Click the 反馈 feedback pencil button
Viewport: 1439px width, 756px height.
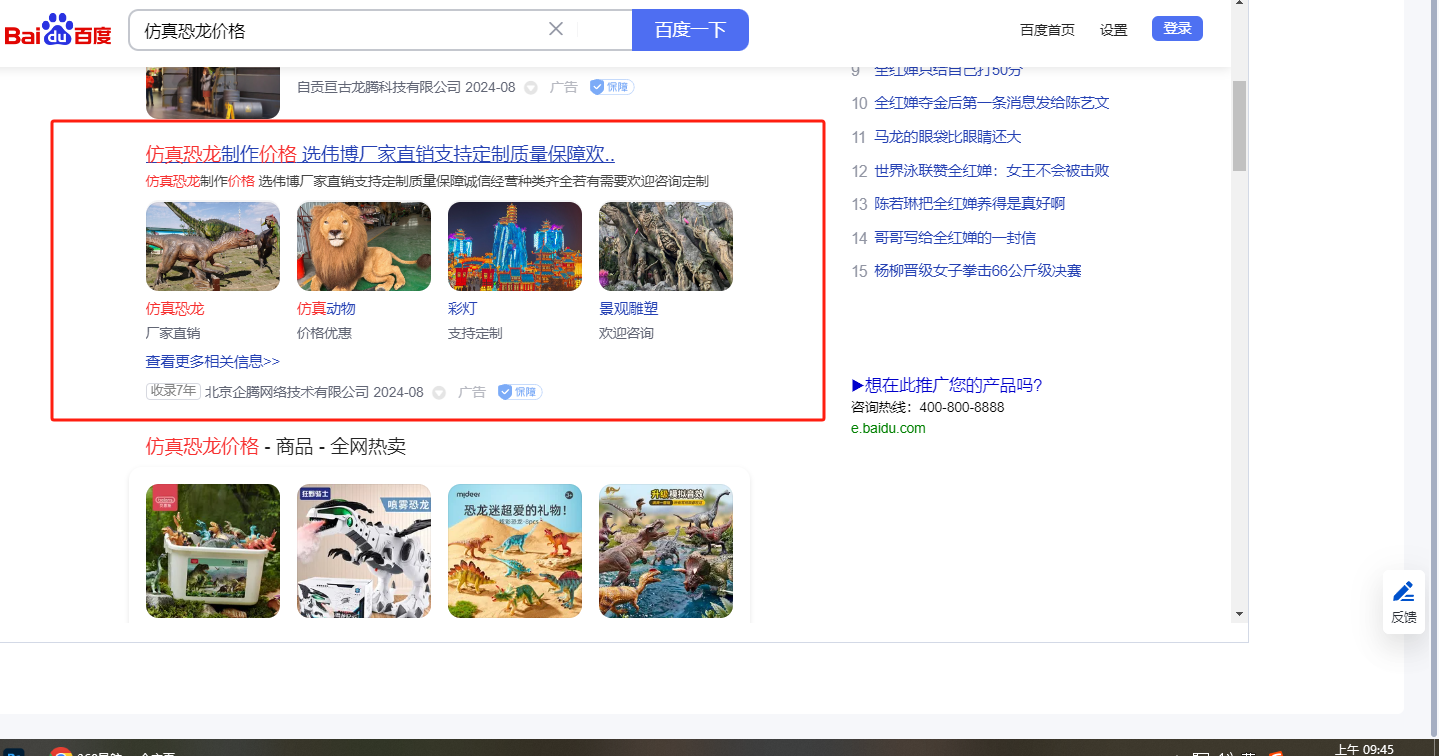tap(1404, 602)
